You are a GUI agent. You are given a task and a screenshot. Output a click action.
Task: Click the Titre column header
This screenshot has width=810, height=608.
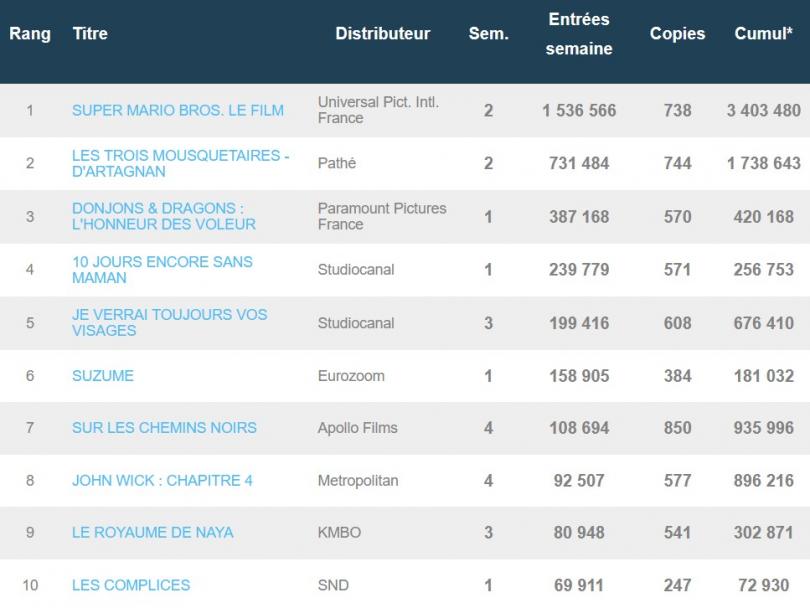point(90,34)
